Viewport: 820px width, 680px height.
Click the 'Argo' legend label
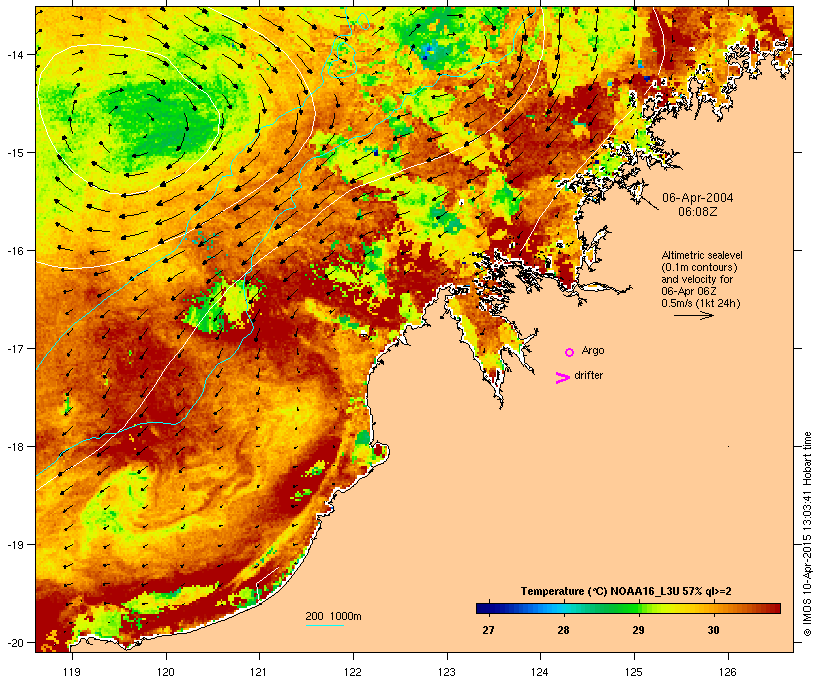[x=593, y=350]
